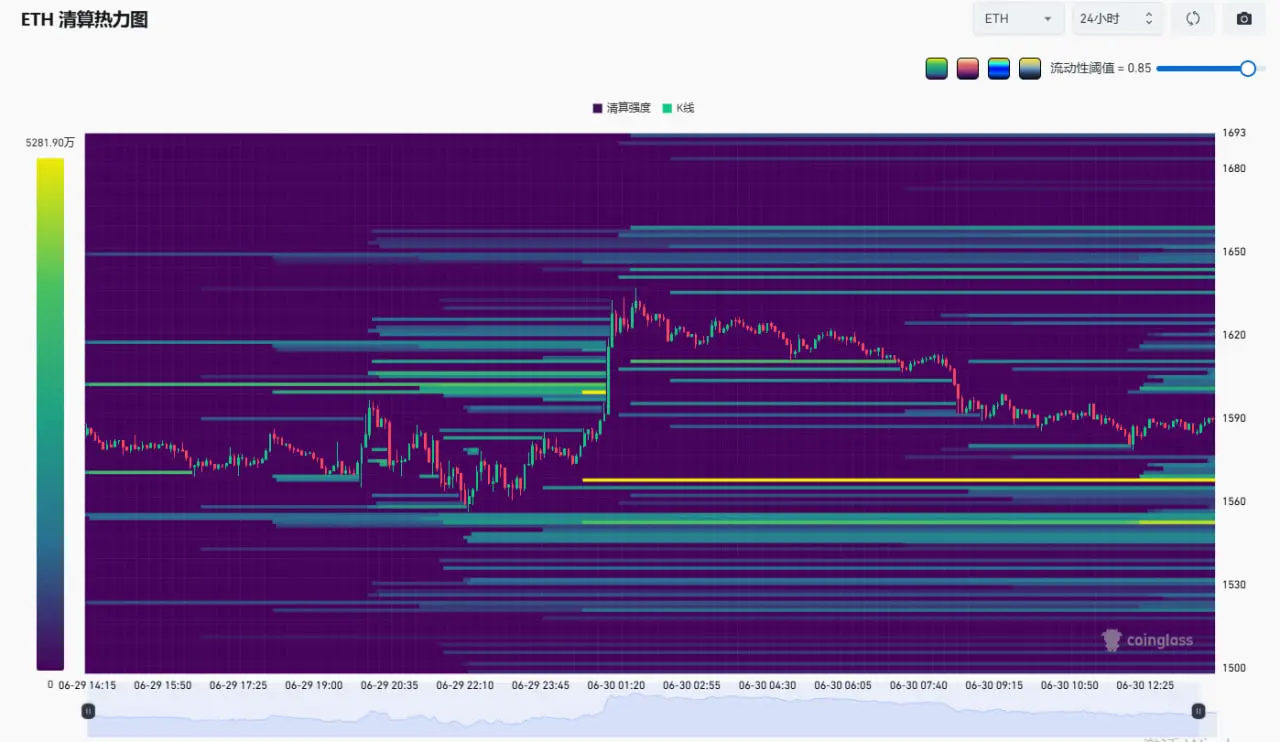Select the pink-red color scheme swatch
Screen dimensions: 1280x742
point(968,69)
